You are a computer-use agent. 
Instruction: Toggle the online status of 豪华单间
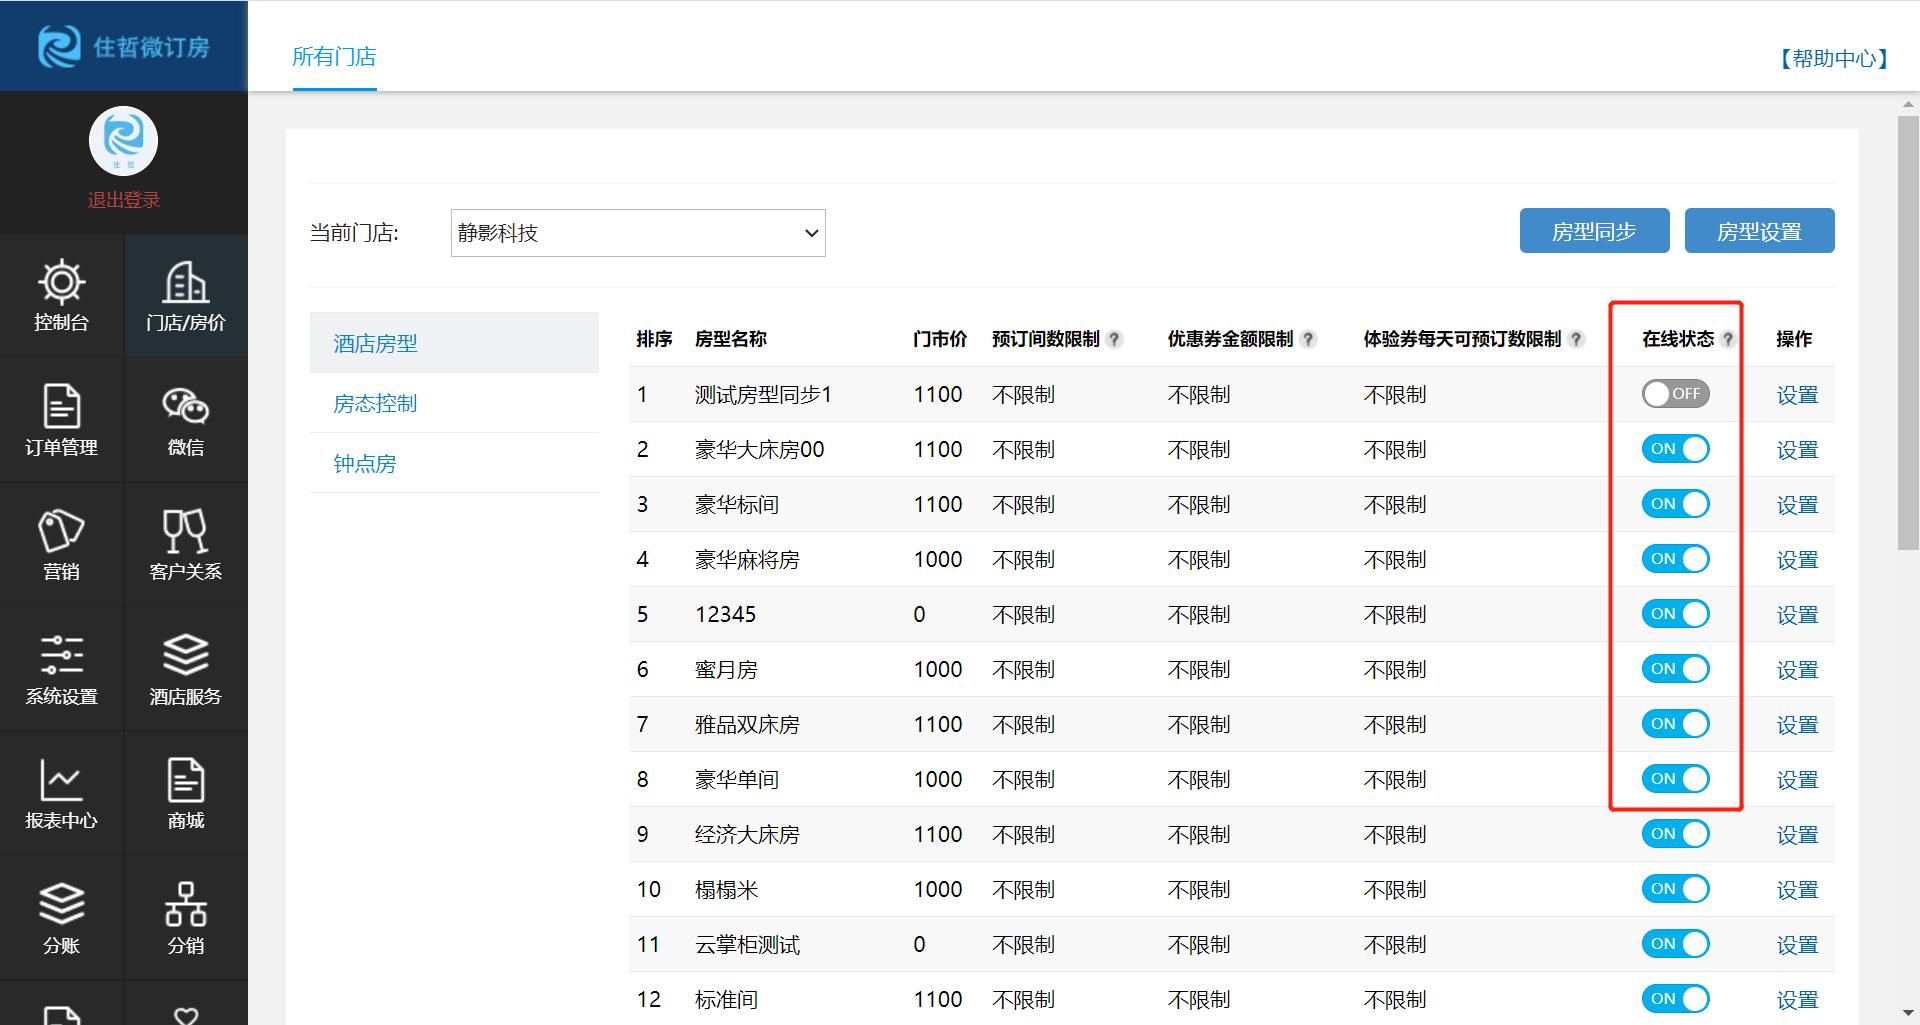coord(1676,779)
